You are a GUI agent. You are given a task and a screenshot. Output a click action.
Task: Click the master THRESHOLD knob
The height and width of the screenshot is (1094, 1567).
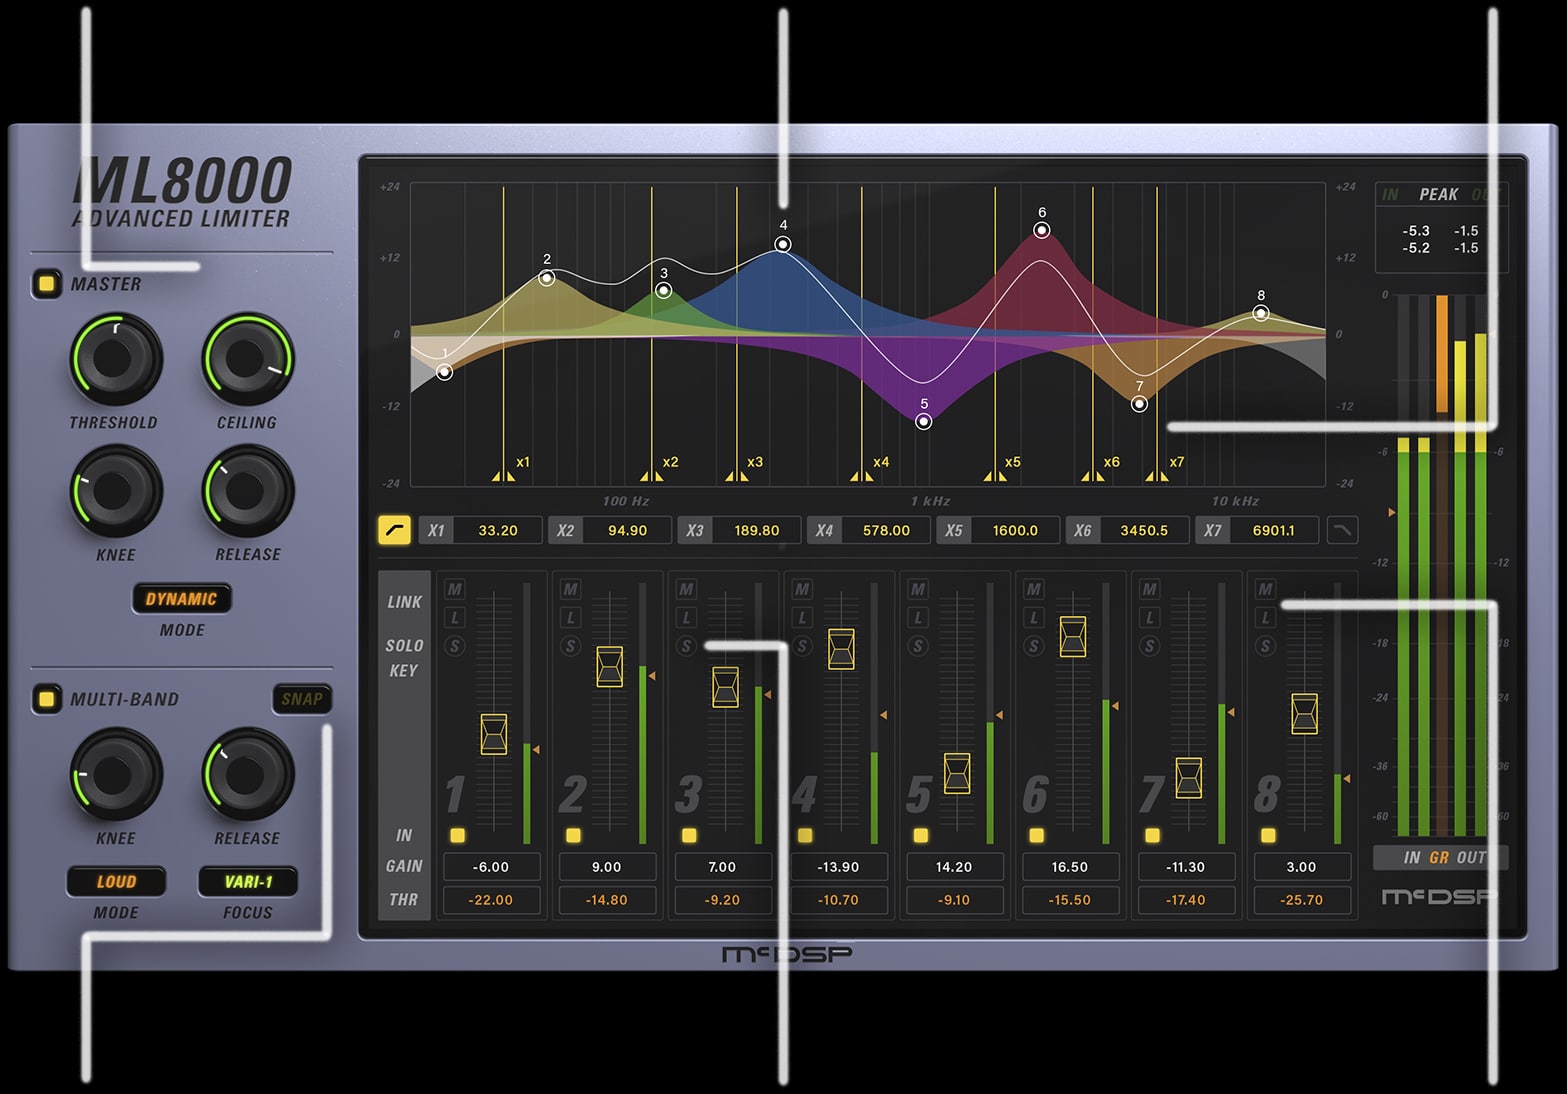115,359
